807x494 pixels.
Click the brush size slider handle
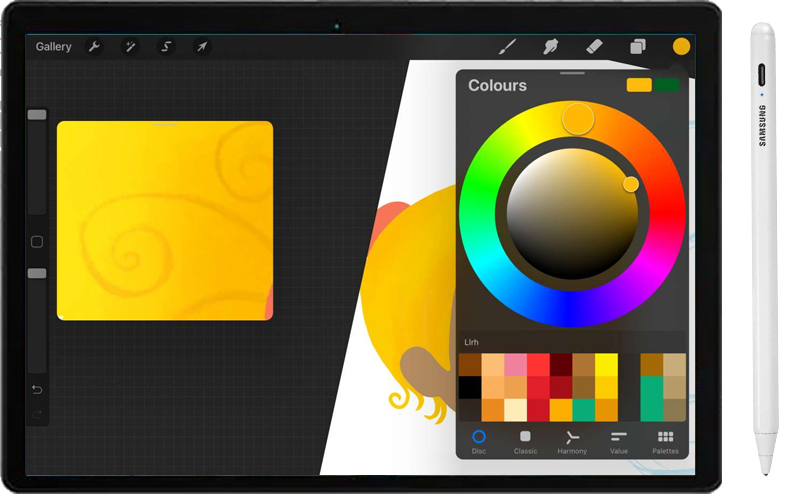(37, 115)
